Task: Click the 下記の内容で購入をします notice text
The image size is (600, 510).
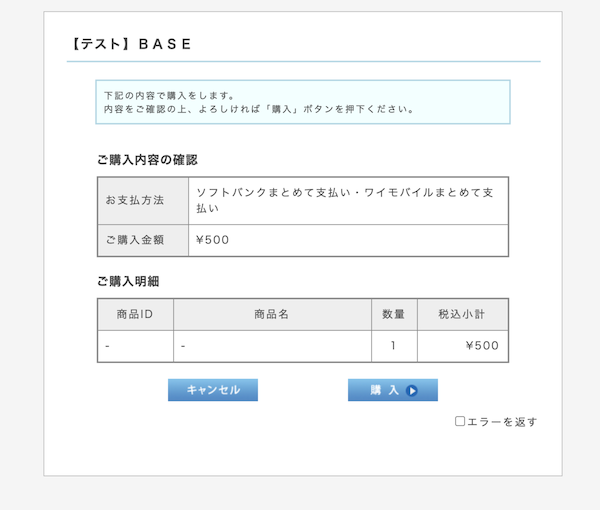Action: pos(169,95)
